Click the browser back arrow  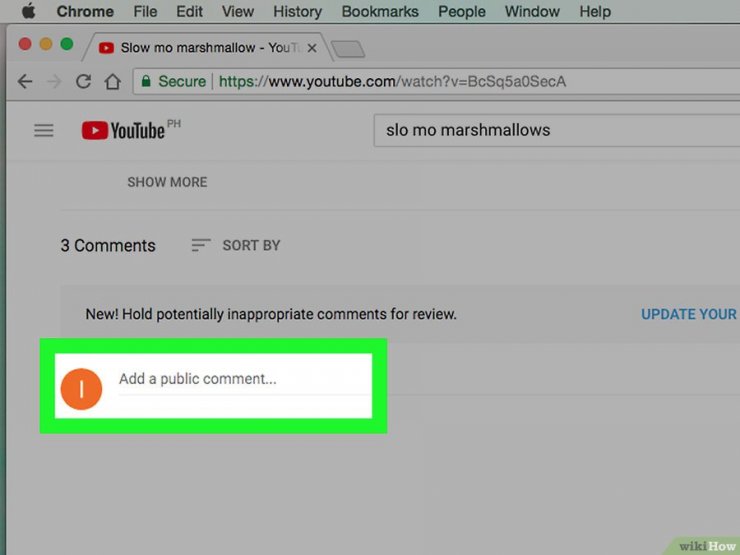coord(25,82)
